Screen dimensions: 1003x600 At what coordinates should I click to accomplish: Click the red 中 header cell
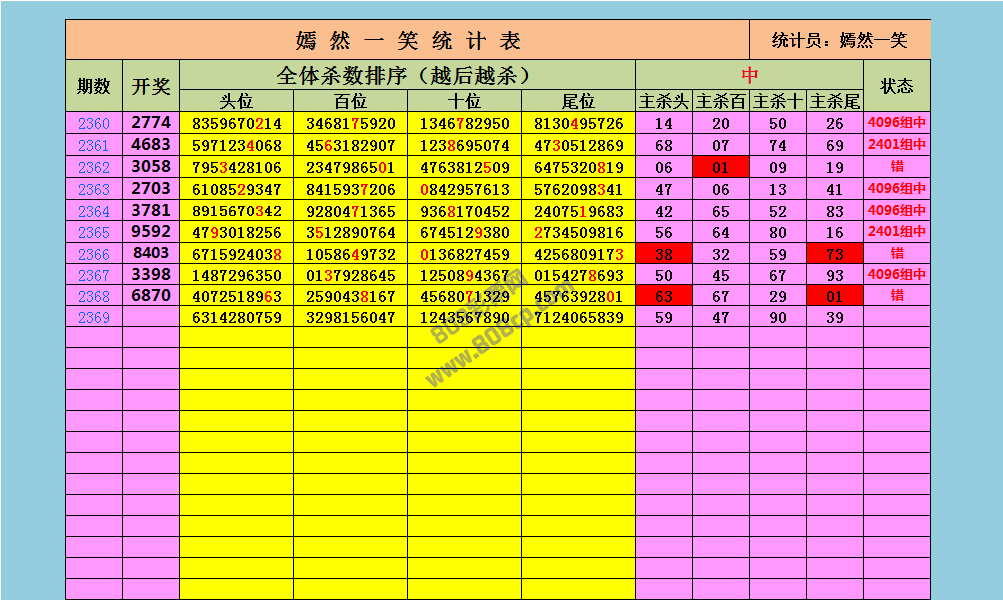click(749, 75)
